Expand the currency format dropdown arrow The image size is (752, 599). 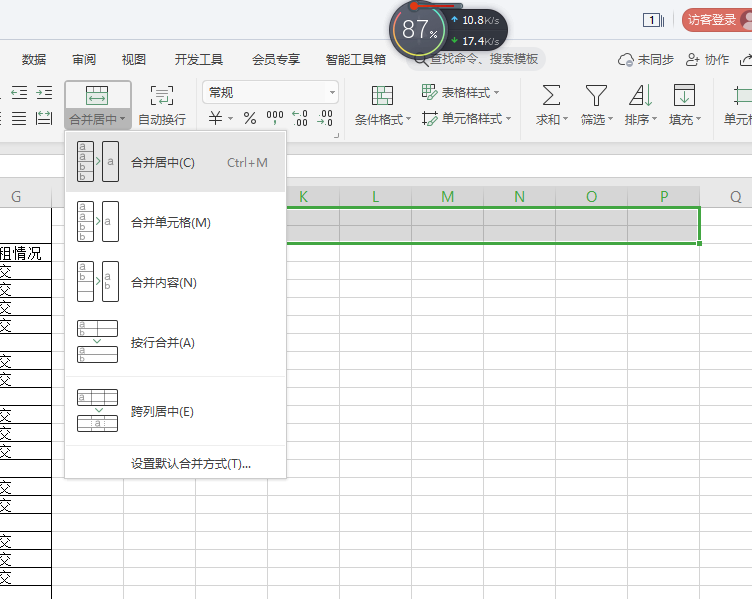231,118
